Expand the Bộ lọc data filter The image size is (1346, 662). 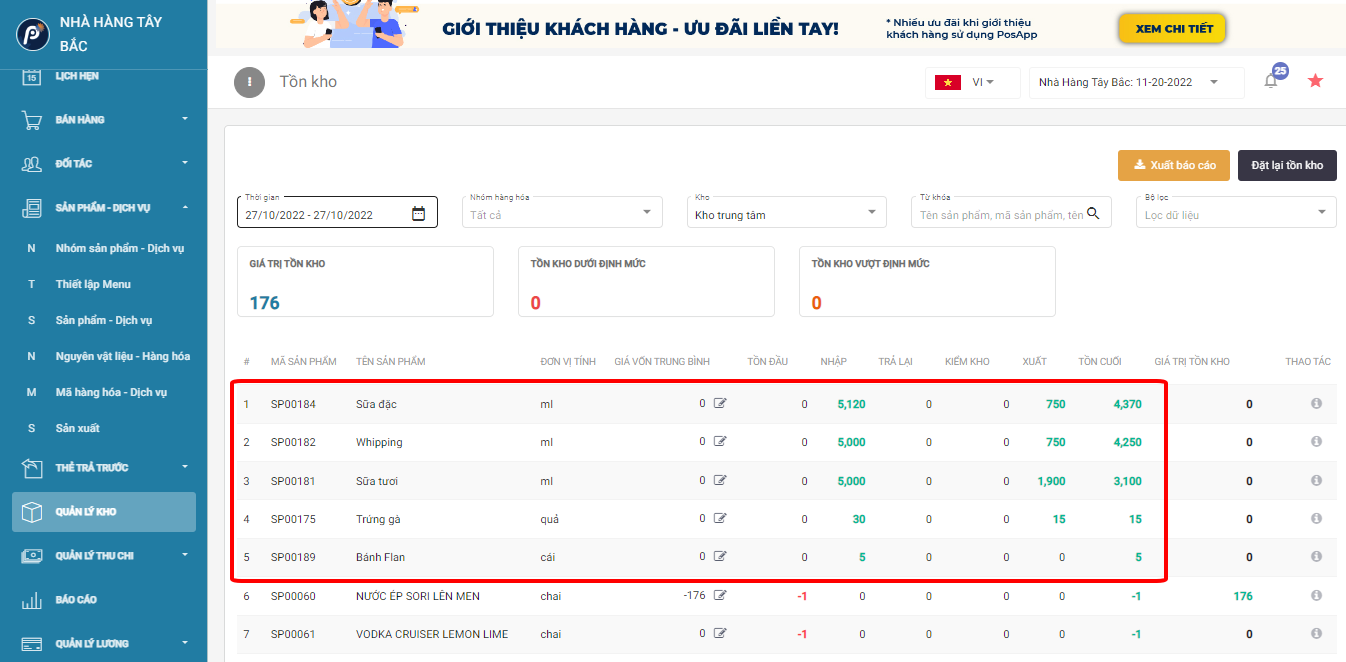(1239, 212)
